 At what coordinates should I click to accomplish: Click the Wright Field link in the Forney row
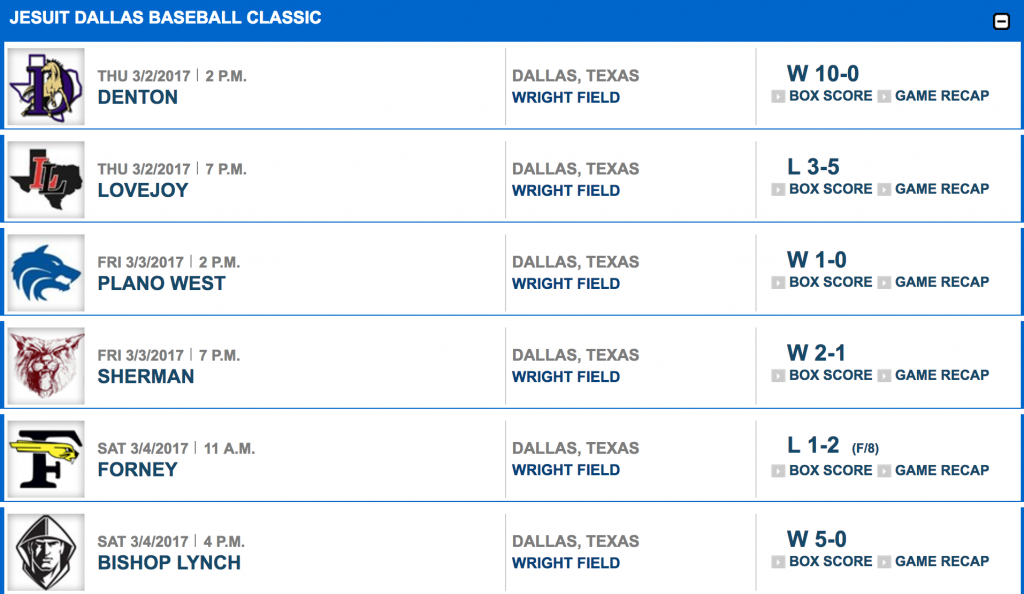[x=566, y=470]
